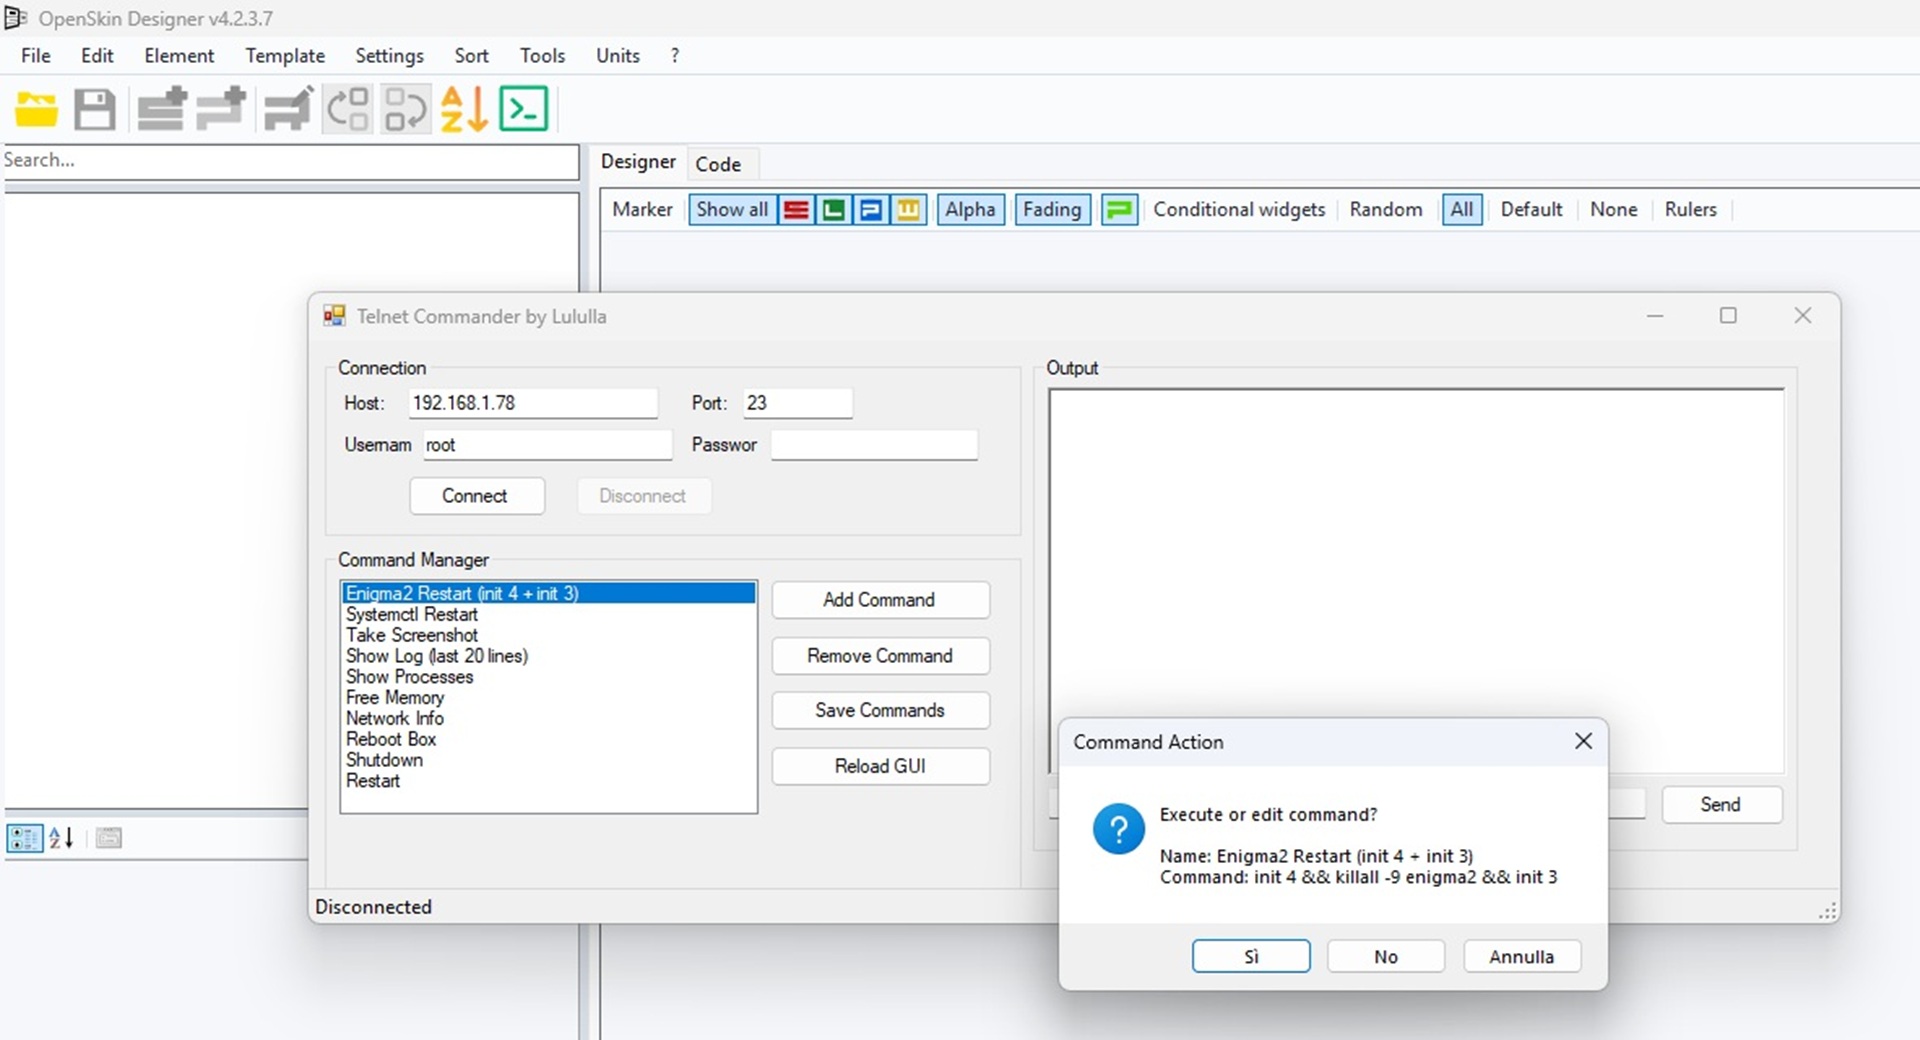Screen dimensions: 1920x1040
Task: Toggle the red lines marker icon
Action: (x=796, y=210)
